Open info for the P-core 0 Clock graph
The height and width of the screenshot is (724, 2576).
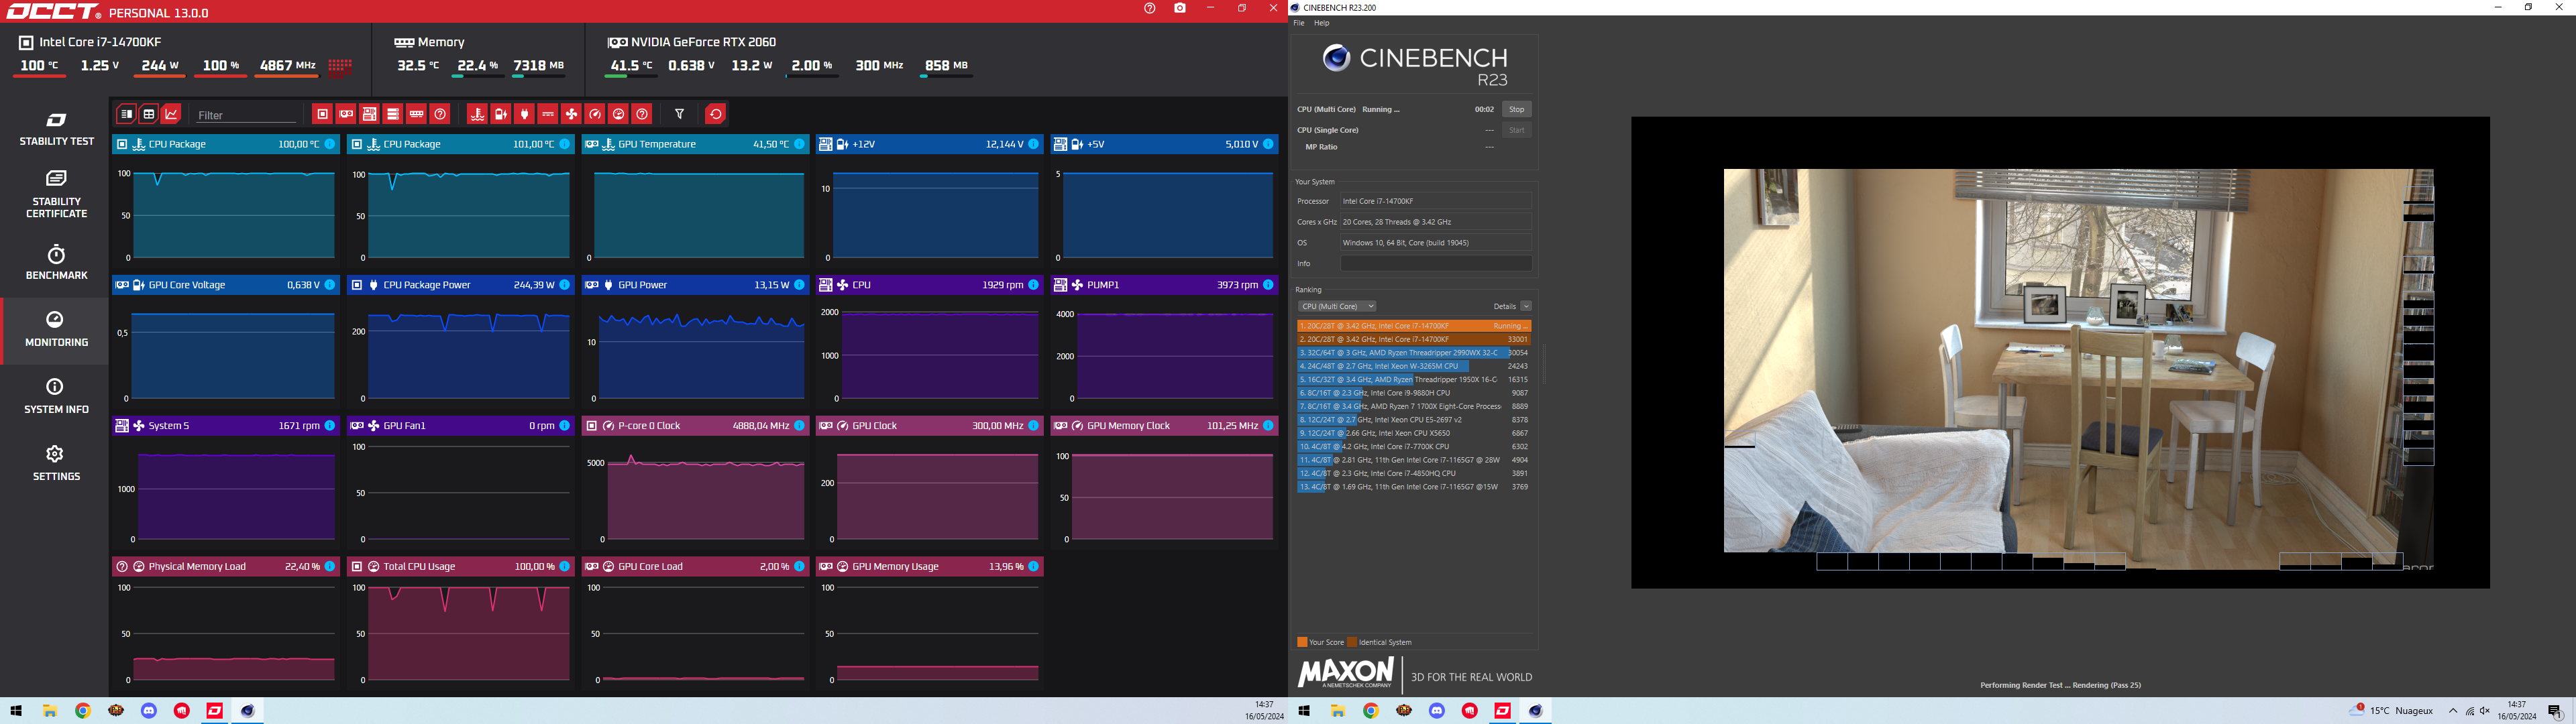point(800,426)
